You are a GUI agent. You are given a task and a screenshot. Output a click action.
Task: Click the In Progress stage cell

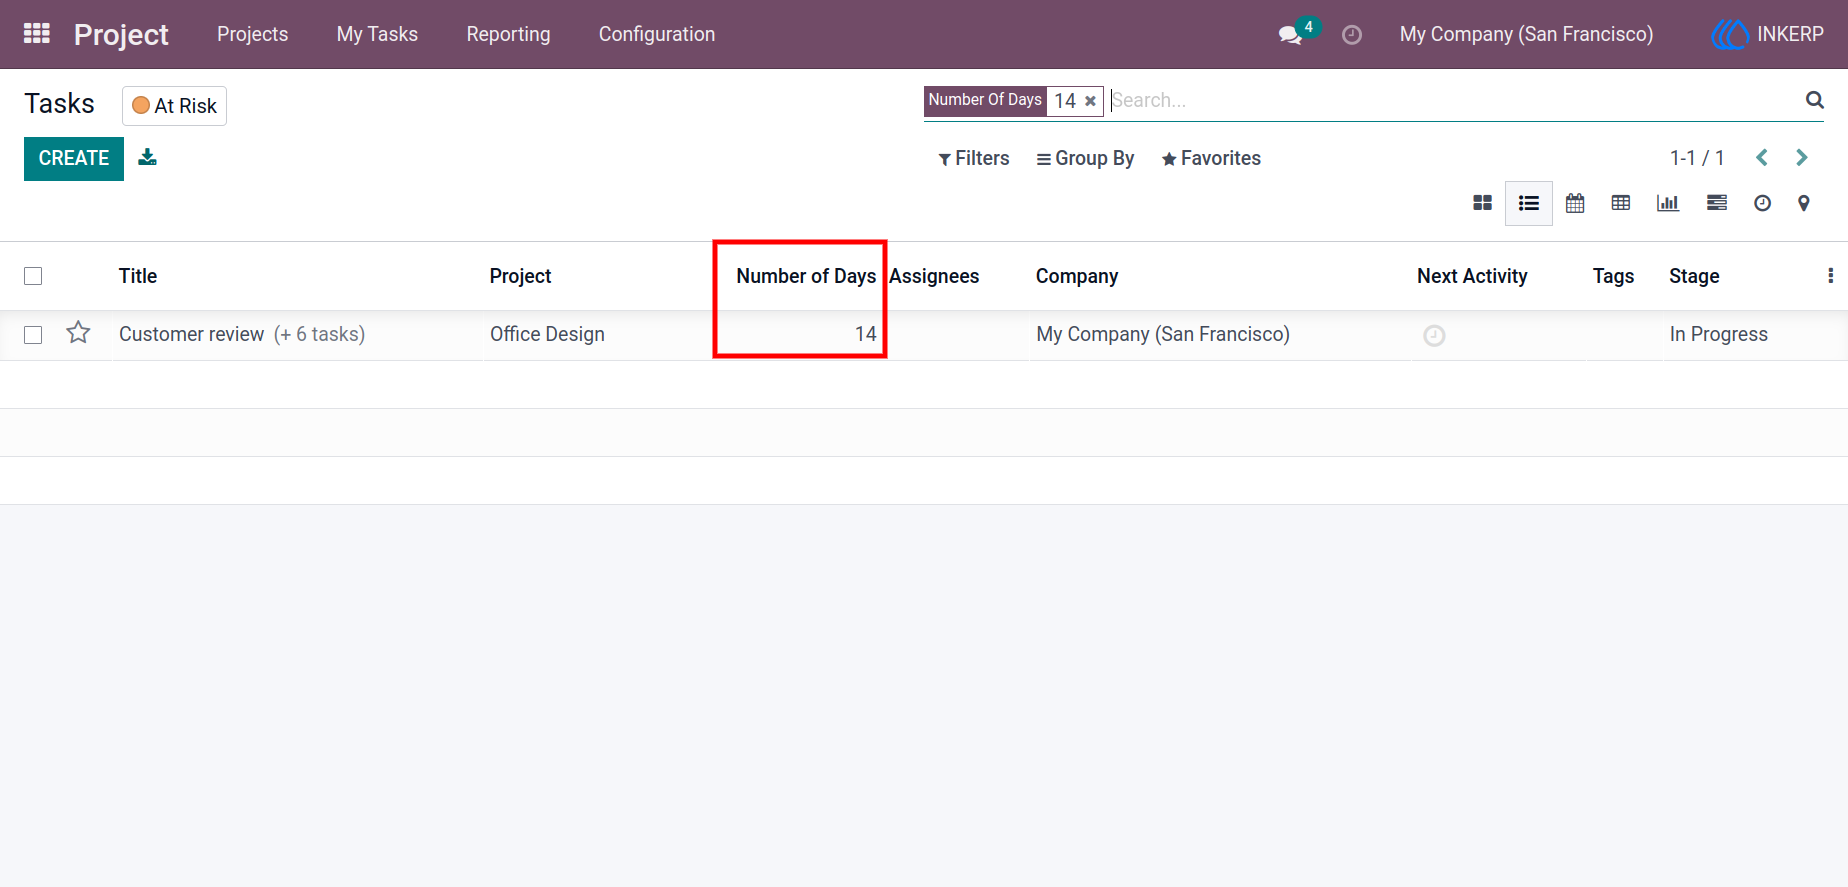tap(1718, 334)
